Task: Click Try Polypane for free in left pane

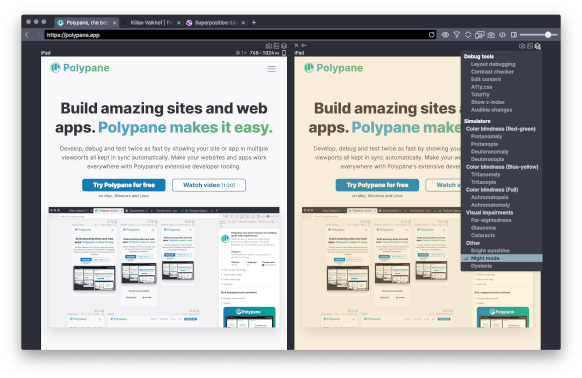Action: click(124, 185)
